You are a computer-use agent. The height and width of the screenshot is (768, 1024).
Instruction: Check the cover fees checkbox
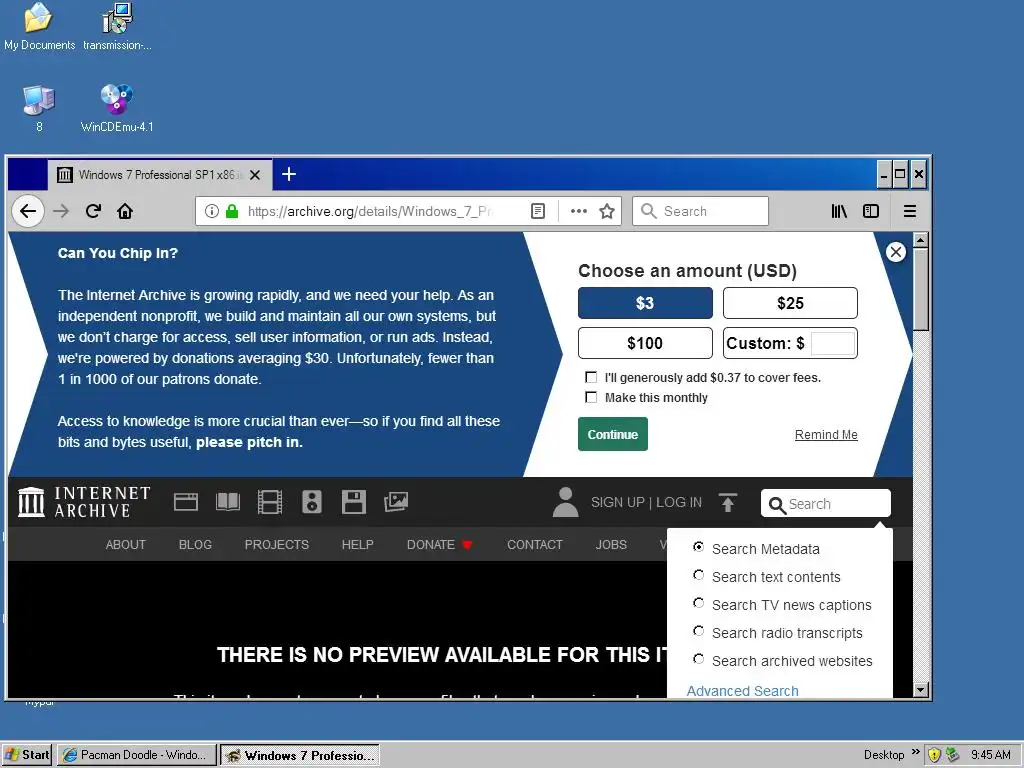(591, 377)
